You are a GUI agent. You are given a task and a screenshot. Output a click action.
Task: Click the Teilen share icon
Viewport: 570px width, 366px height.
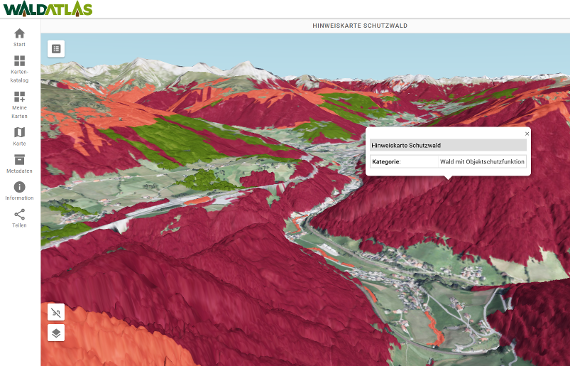(x=20, y=214)
